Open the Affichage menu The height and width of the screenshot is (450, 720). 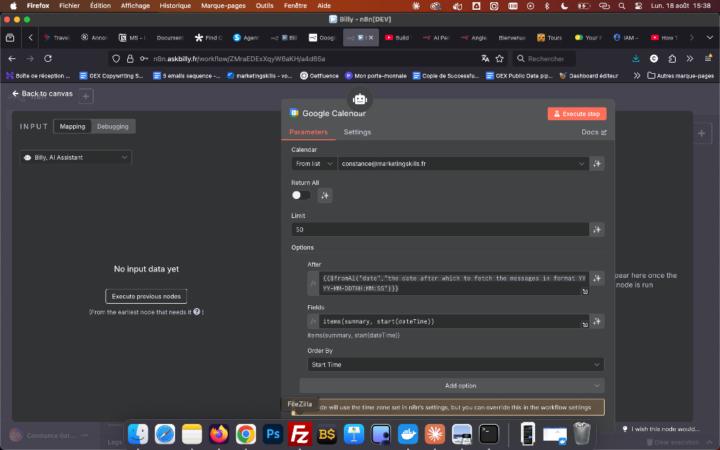[135, 6]
